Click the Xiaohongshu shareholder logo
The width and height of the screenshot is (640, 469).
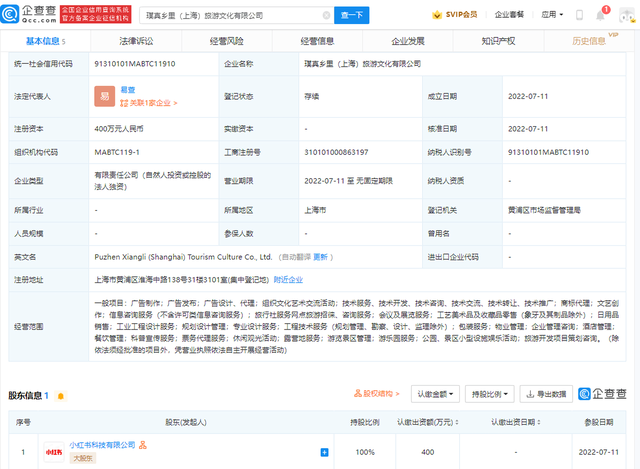(54, 452)
